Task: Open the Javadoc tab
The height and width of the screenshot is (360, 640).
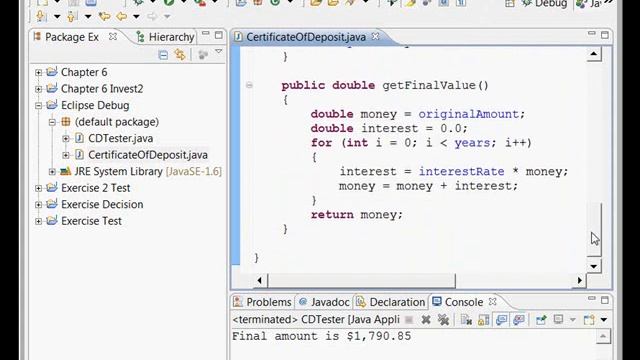Action: (x=324, y=302)
